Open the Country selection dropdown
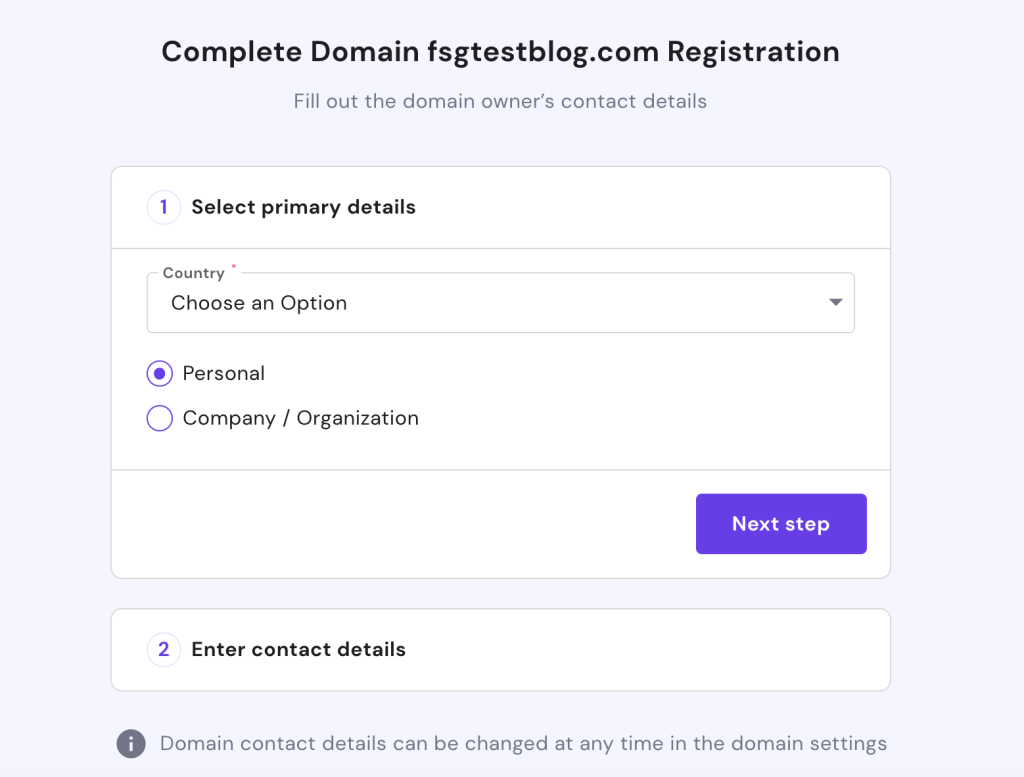 coord(501,303)
